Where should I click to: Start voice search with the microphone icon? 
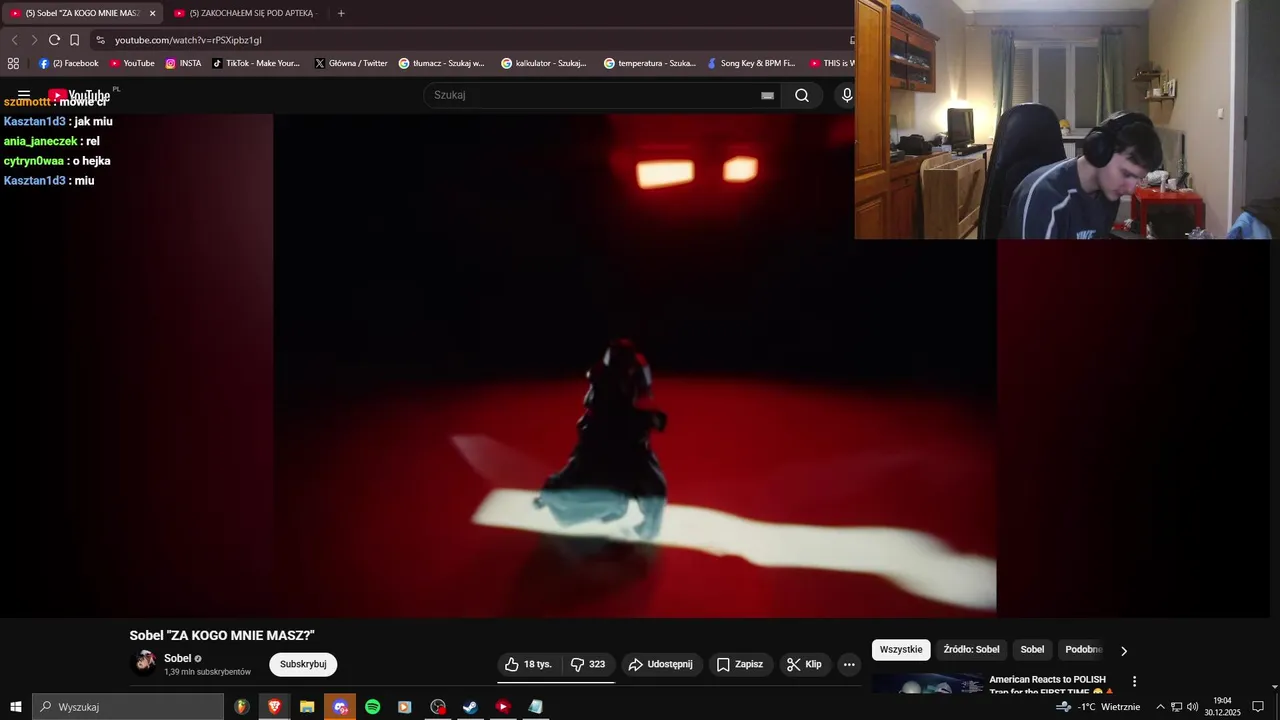point(847,95)
